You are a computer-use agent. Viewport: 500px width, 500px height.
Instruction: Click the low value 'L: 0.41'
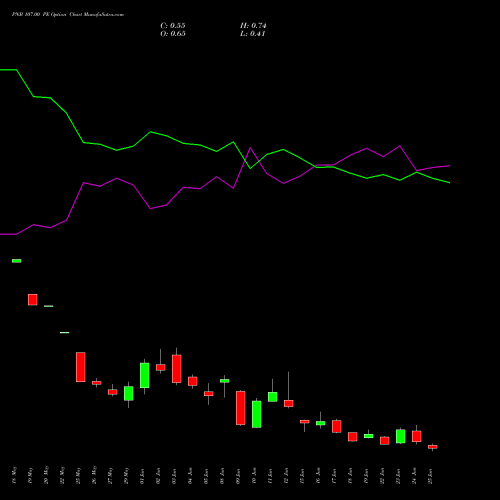(x=252, y=34)
